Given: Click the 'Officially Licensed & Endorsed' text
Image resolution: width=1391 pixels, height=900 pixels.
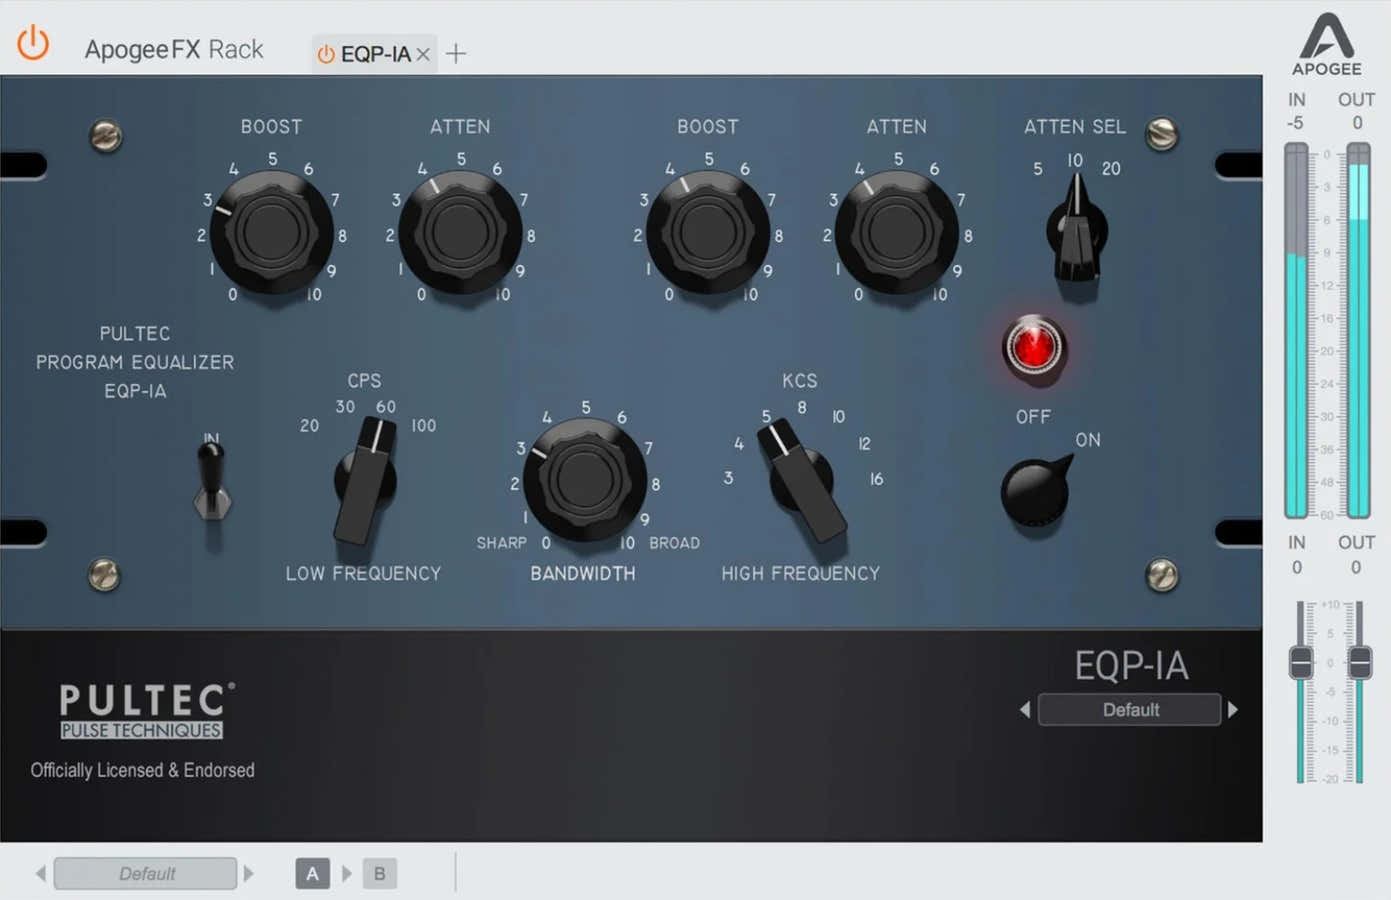Looking at the screenshot, I should pyautogui.click(x=142, y=770).
